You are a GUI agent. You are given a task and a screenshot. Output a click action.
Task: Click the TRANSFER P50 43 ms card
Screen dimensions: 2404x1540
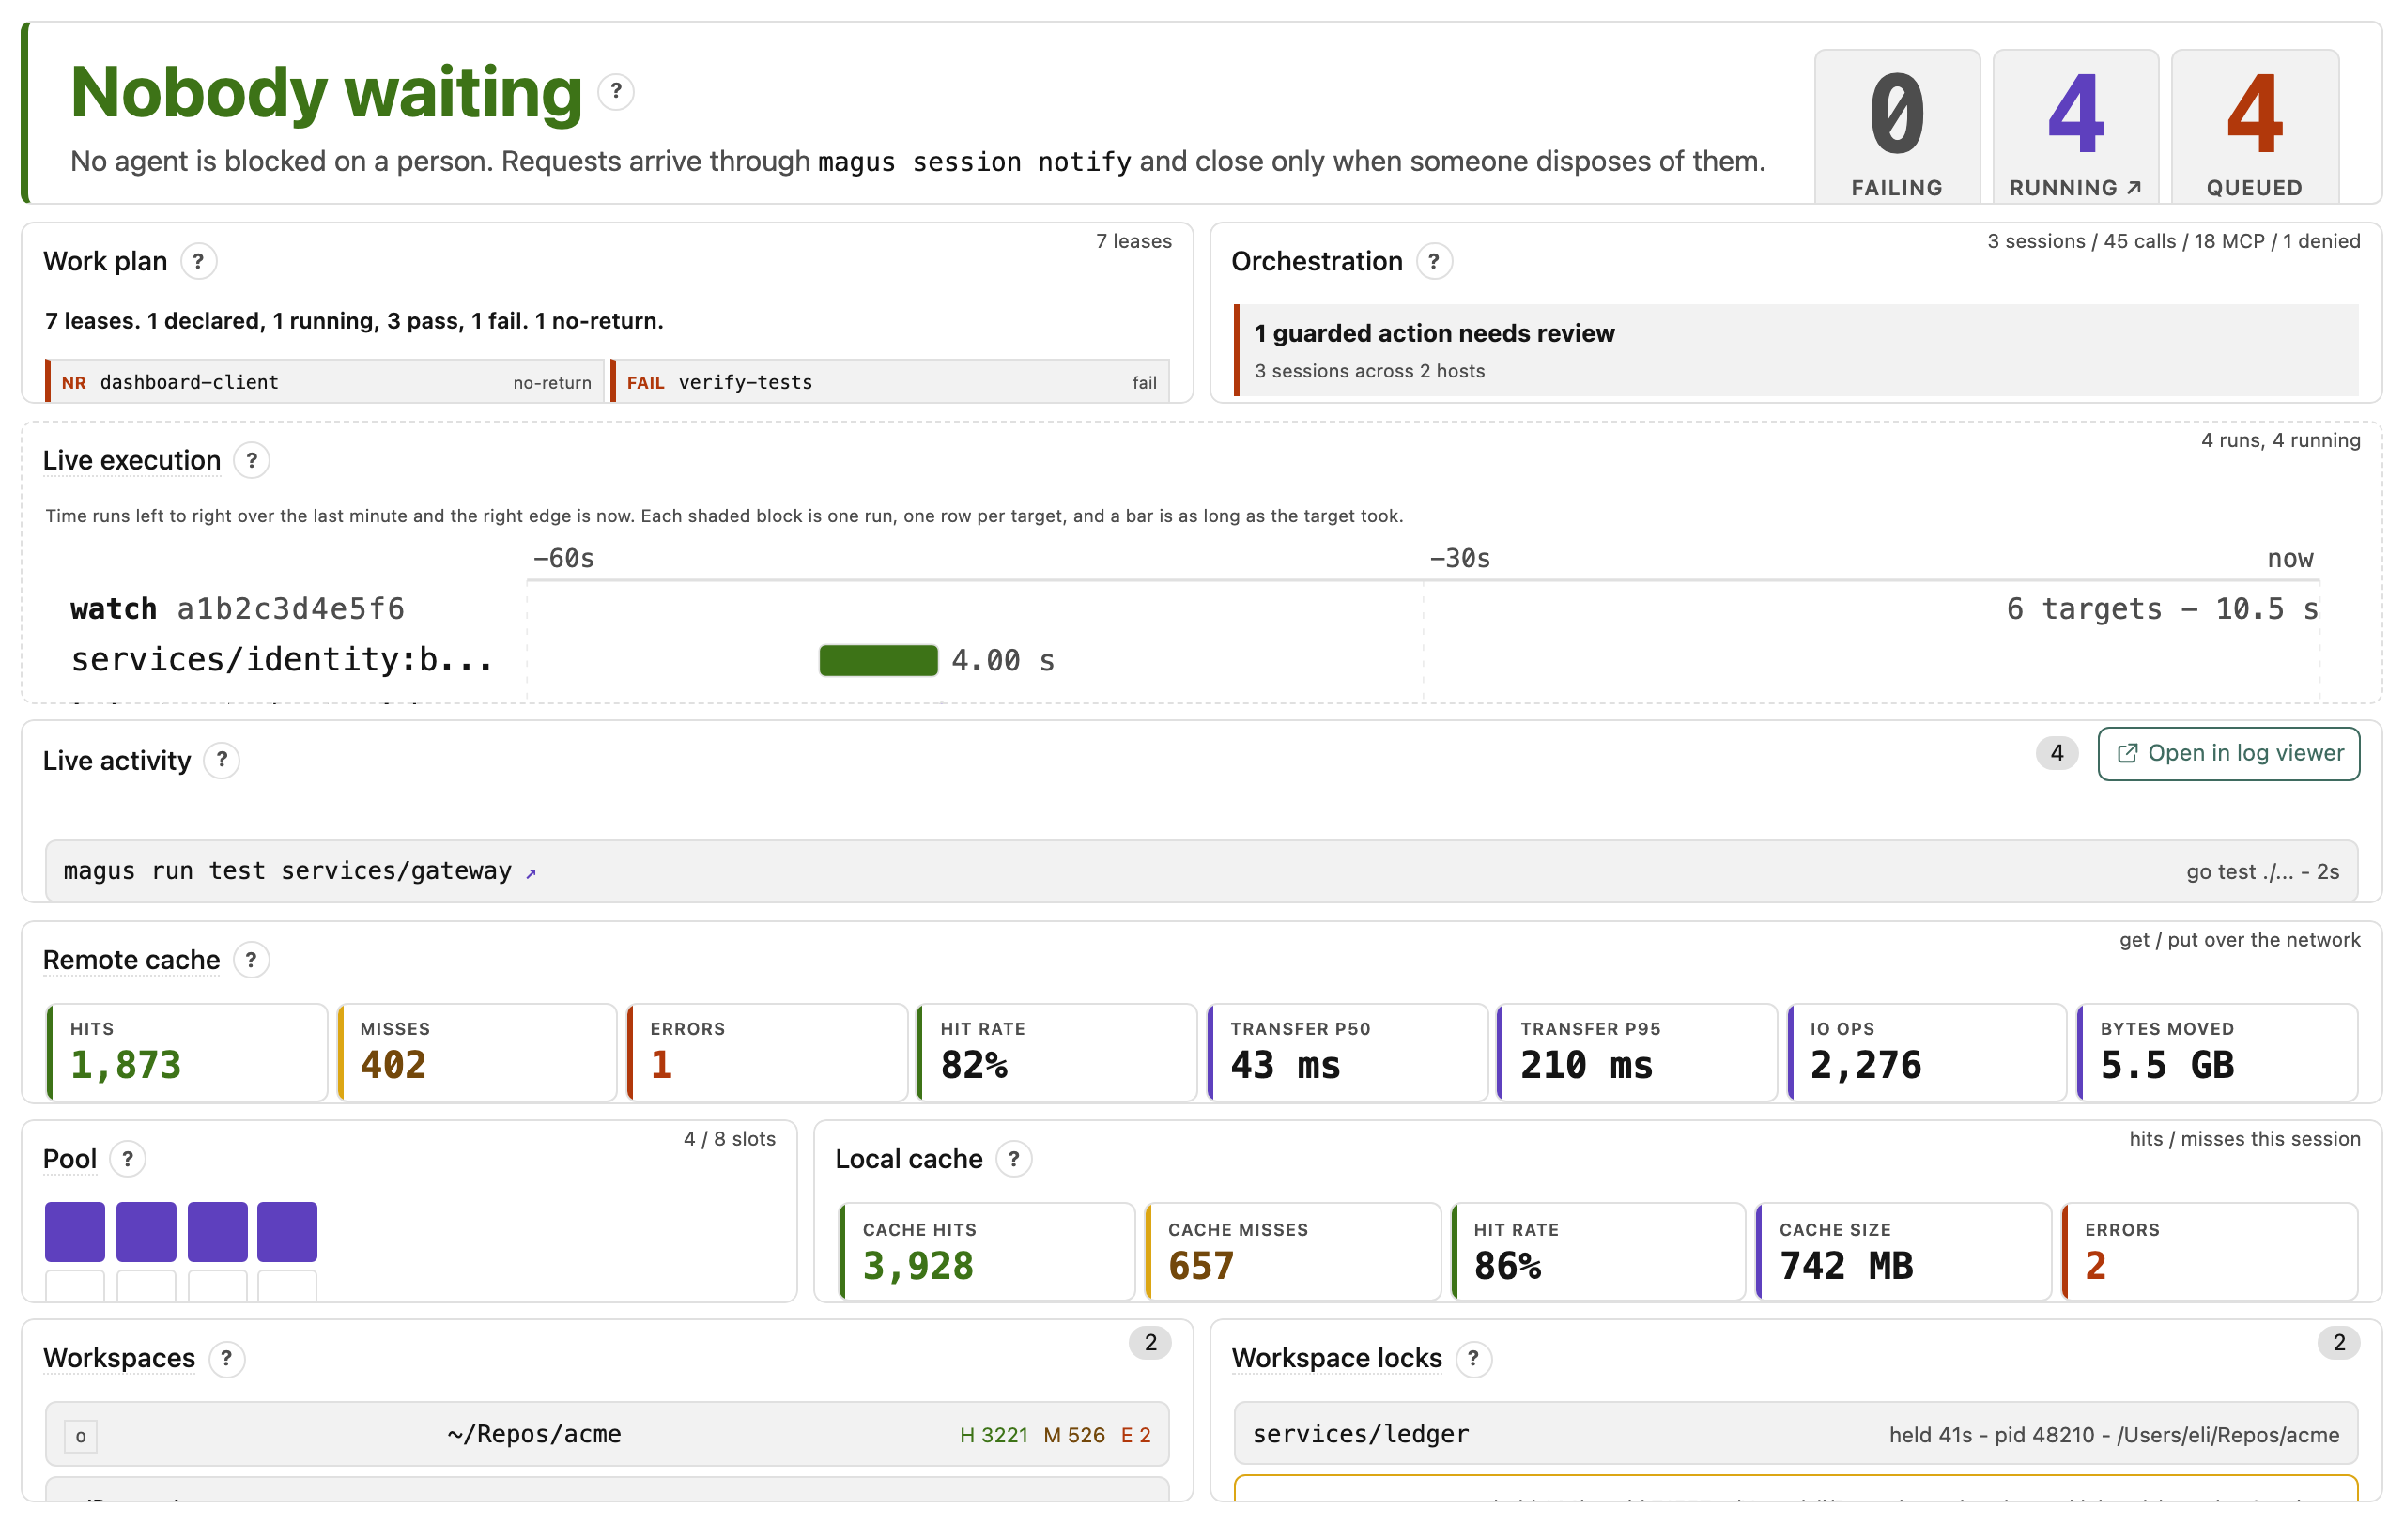pyautogui.click(x=1347, y=1053)
